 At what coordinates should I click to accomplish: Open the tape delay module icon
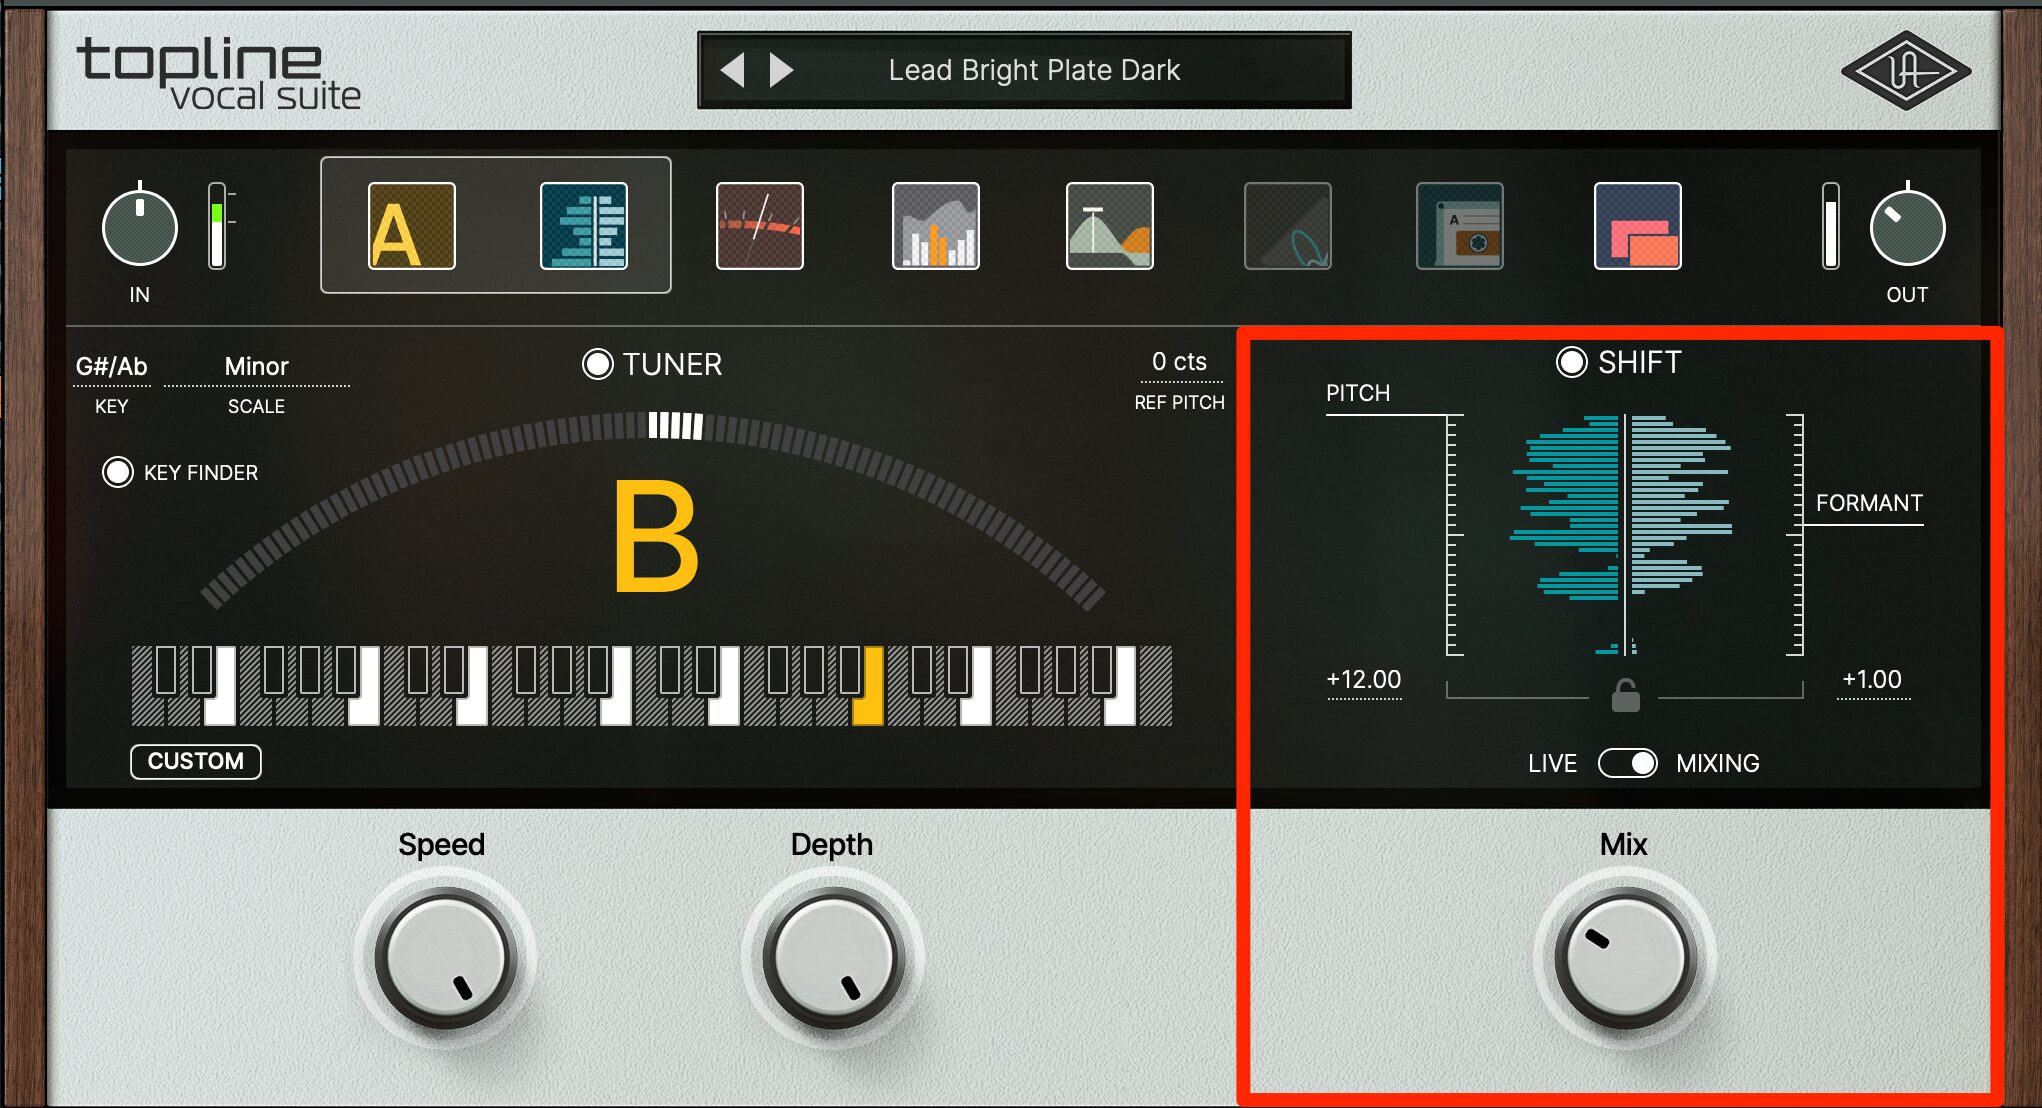[x=1460, y=226]
